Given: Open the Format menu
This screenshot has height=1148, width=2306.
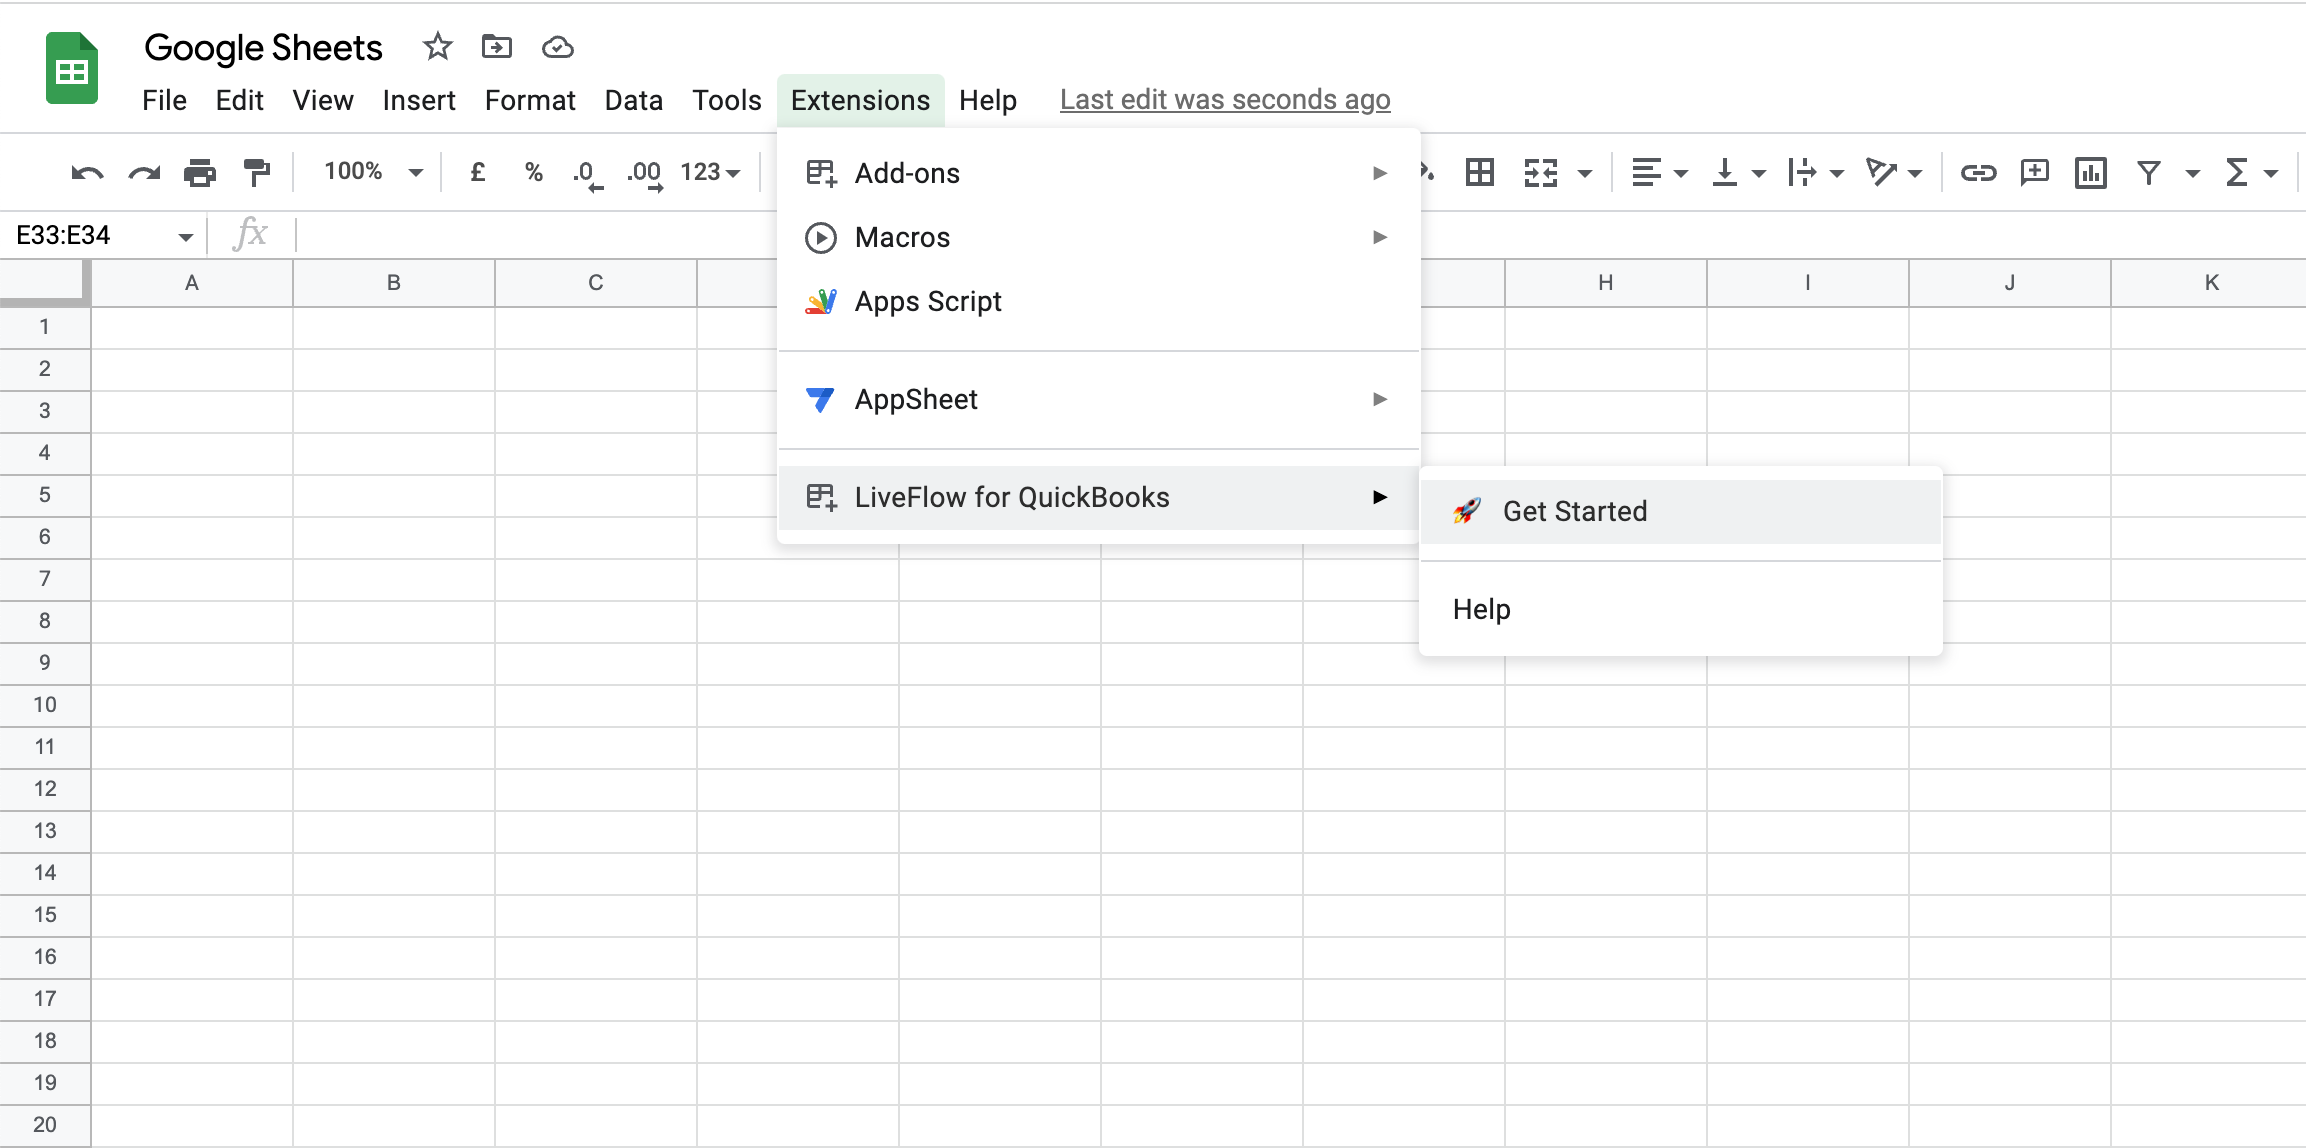Looking at the screenshot, I should [530, 100].
